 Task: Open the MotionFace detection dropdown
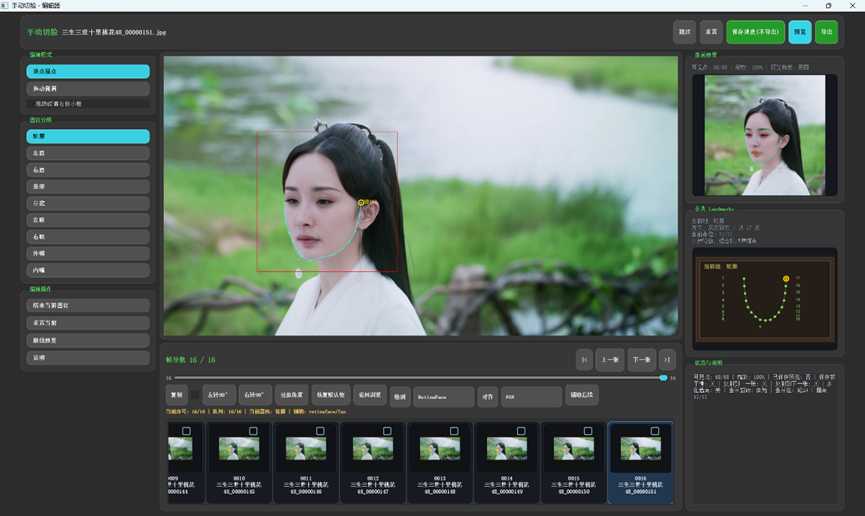[444, 397]
